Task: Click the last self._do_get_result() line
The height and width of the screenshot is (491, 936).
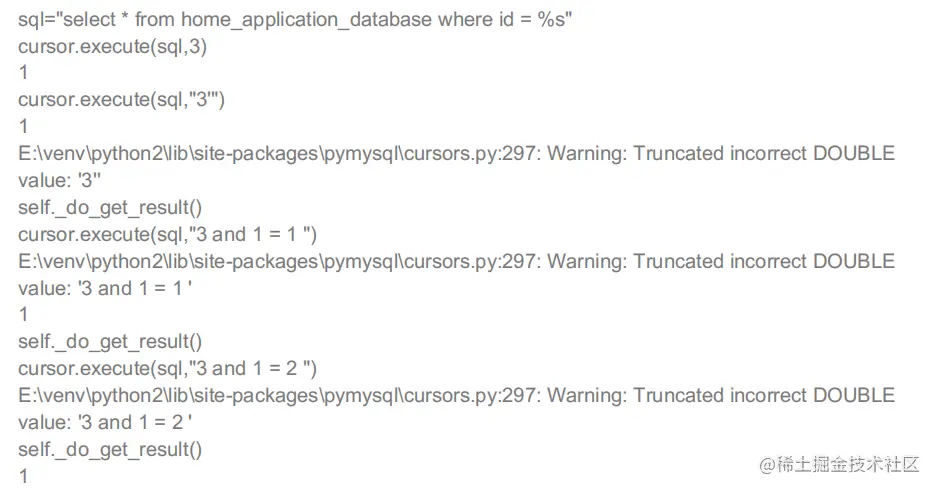Action: [110, 449]
